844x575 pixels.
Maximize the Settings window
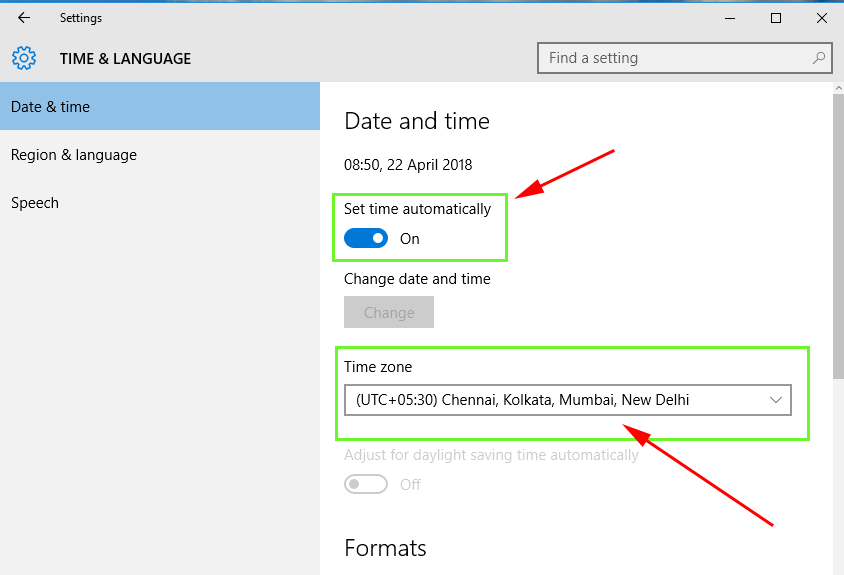point(776,18)
